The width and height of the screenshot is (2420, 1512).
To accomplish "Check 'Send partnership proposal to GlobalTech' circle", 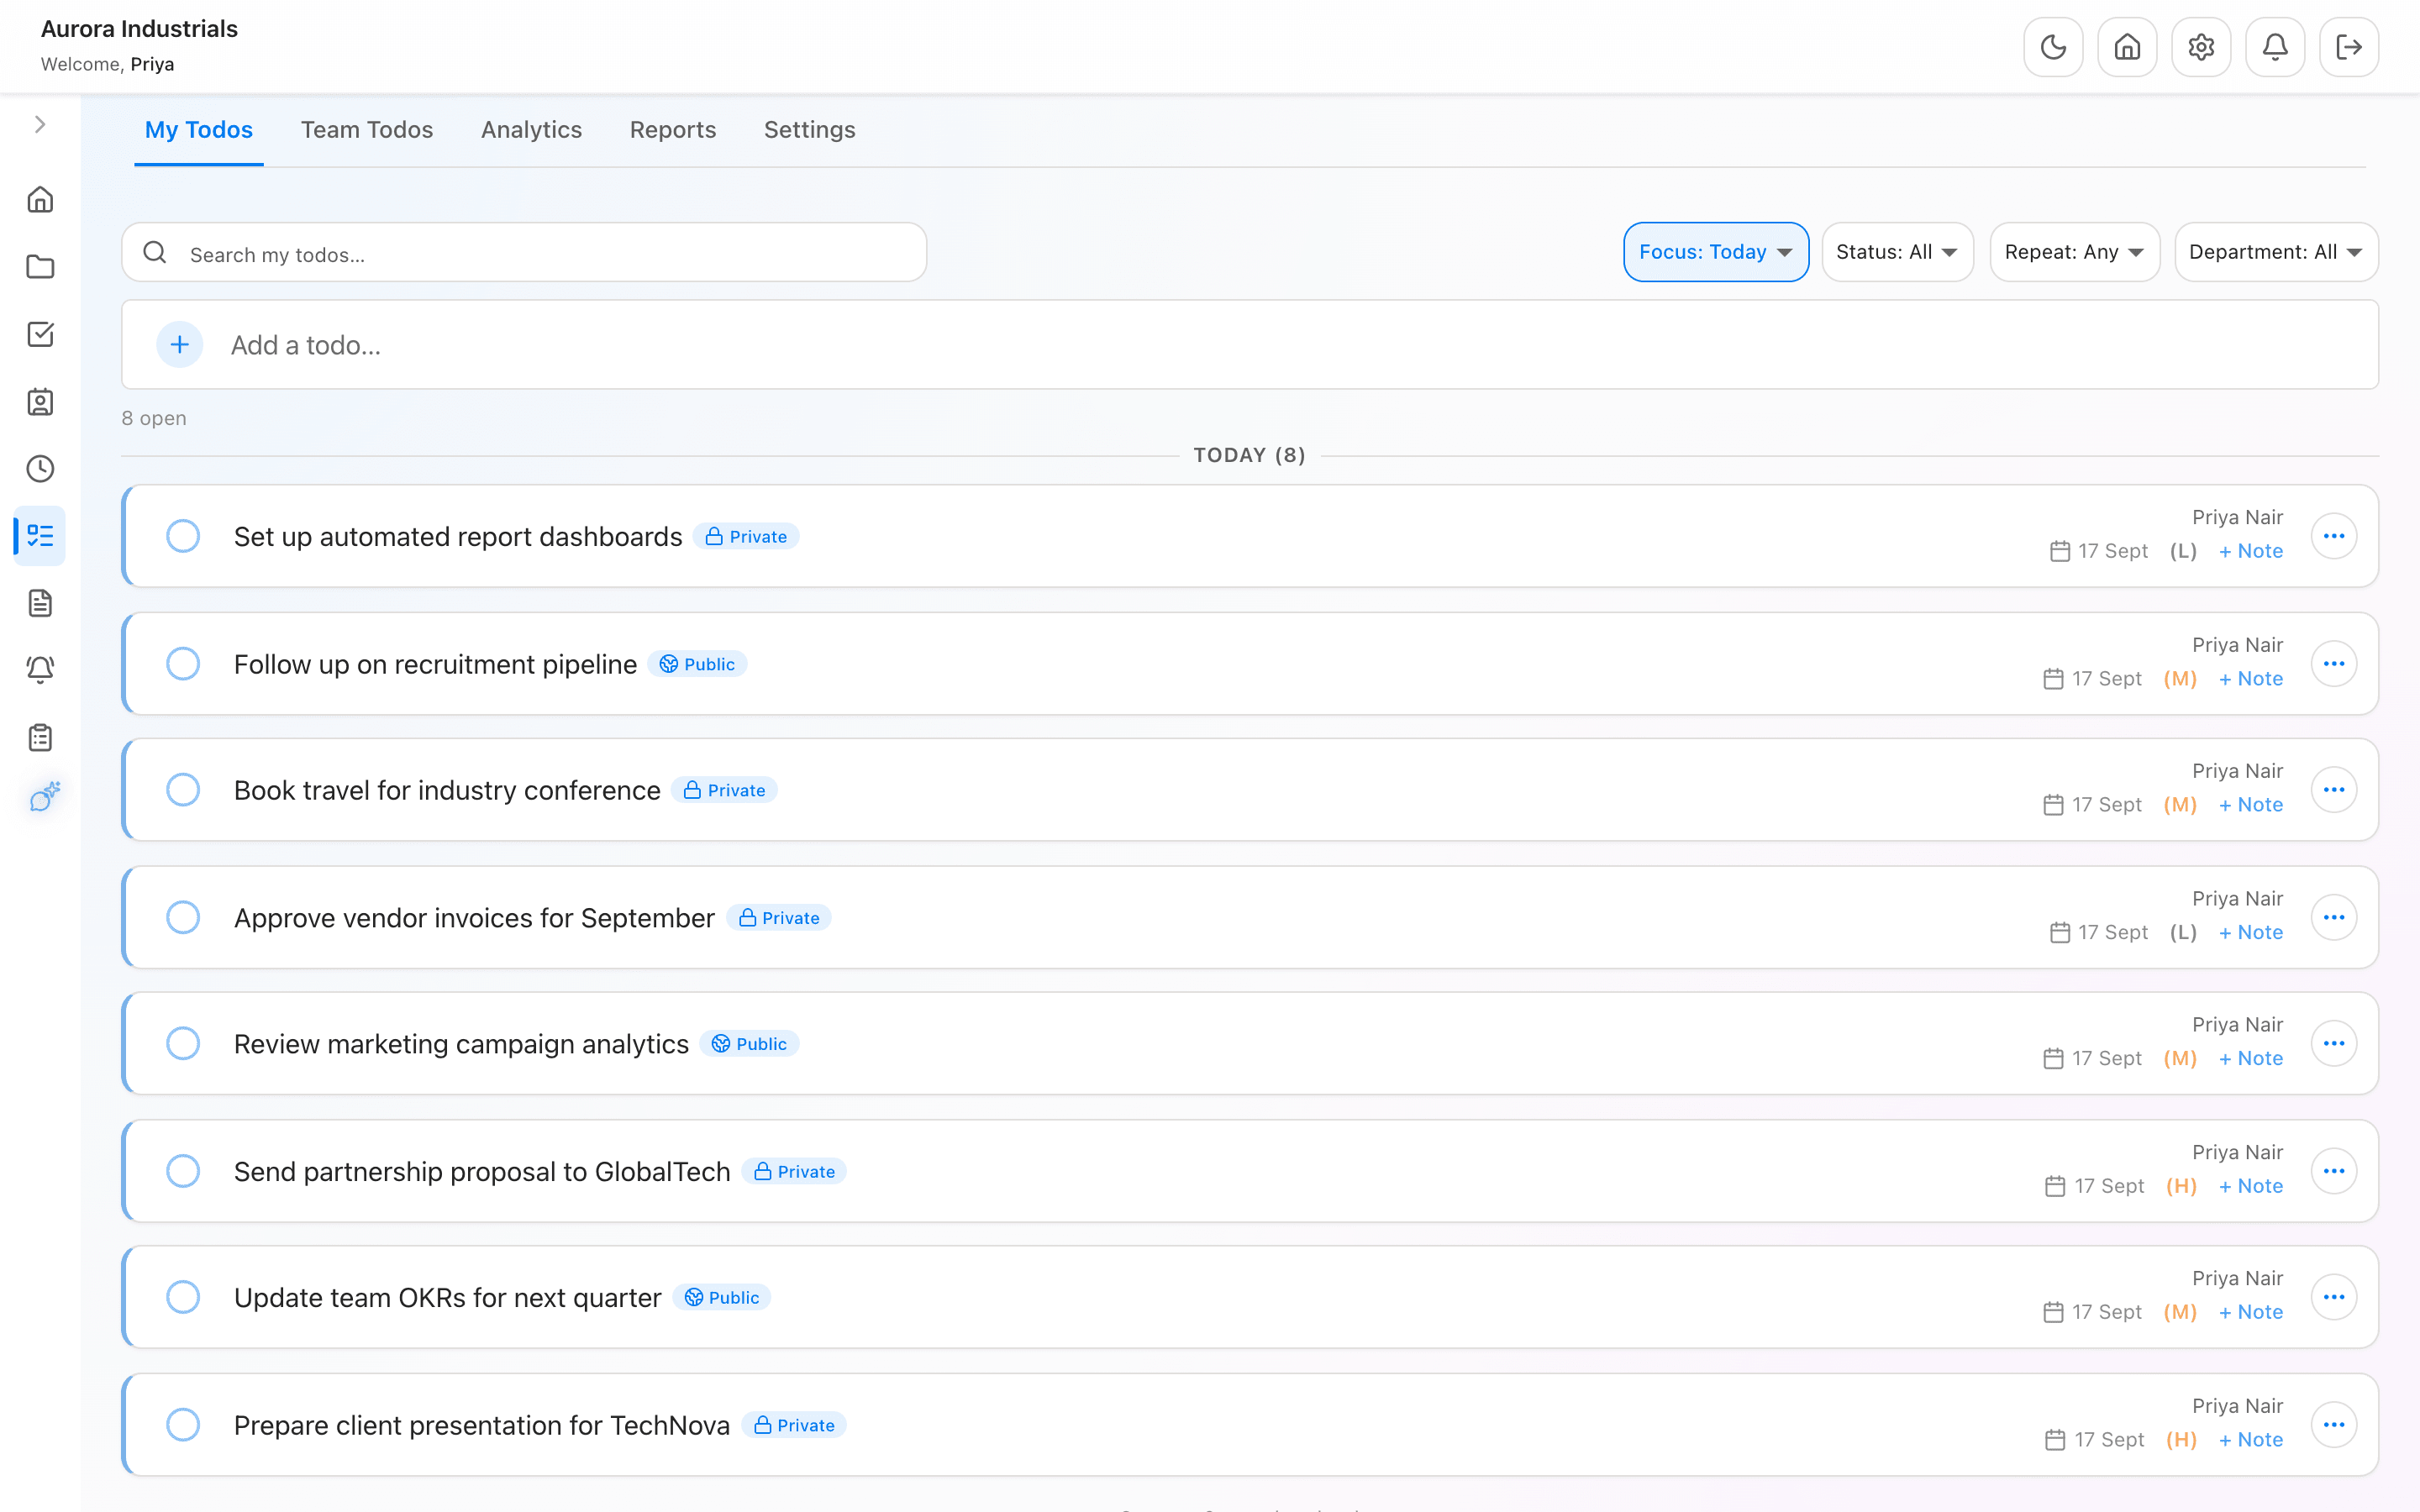I will point(183,1171).
